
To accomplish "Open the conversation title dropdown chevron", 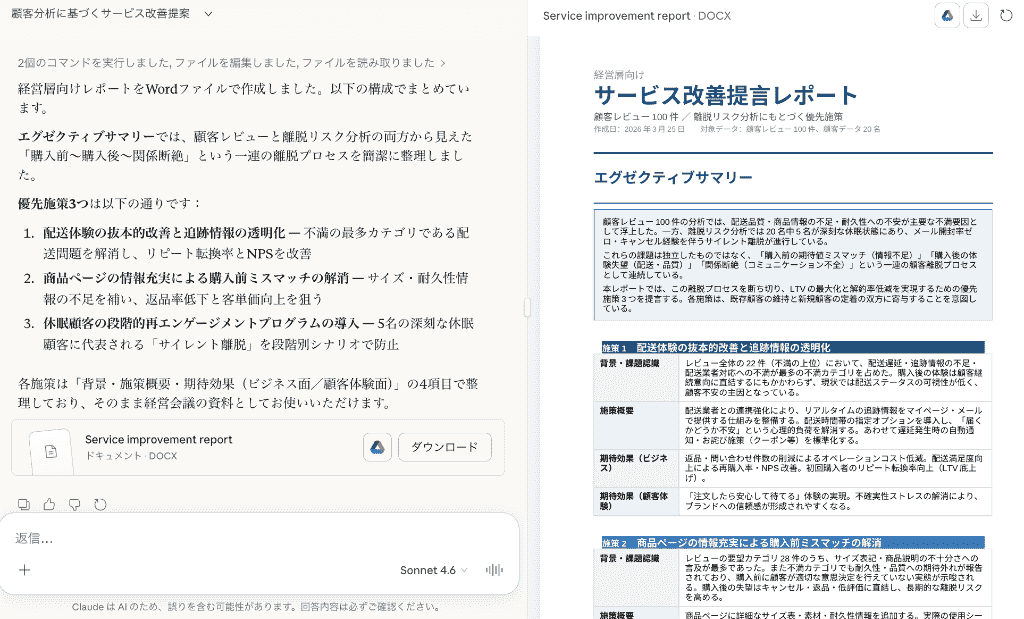I will point(208,14).
